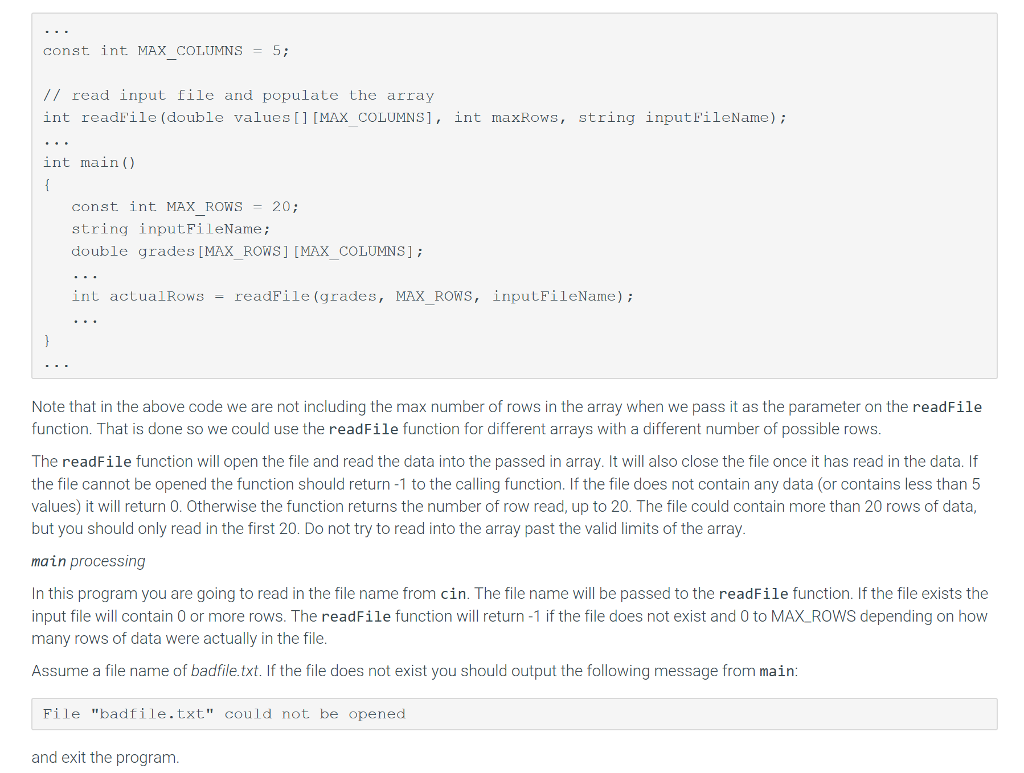The width and height of the screenshot is (1024, 773).
Task: Click the grades array declaration line
Action: 248,251
